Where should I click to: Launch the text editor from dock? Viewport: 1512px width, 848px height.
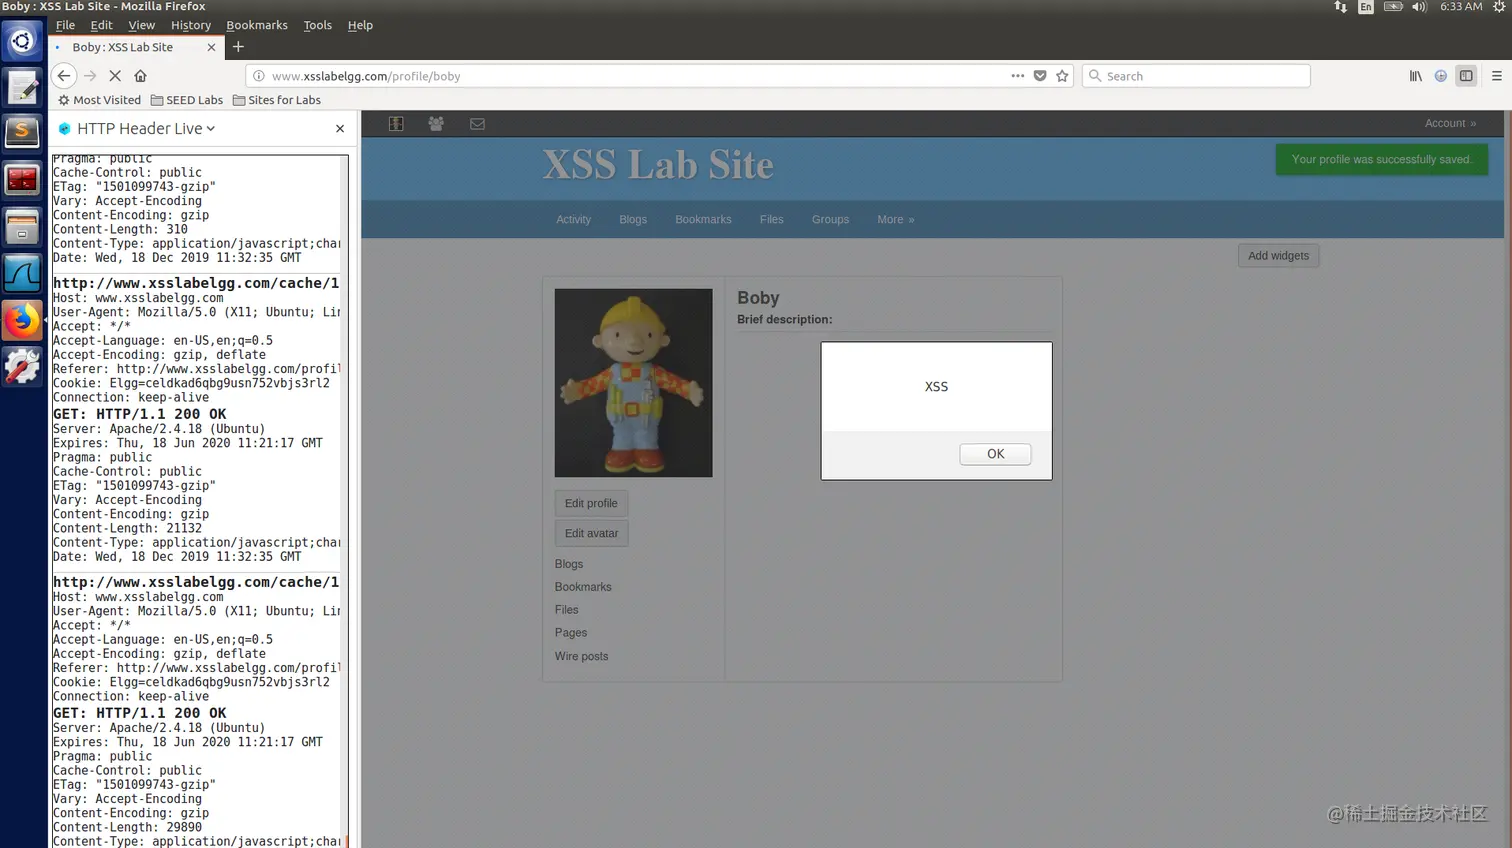[22, 87]
